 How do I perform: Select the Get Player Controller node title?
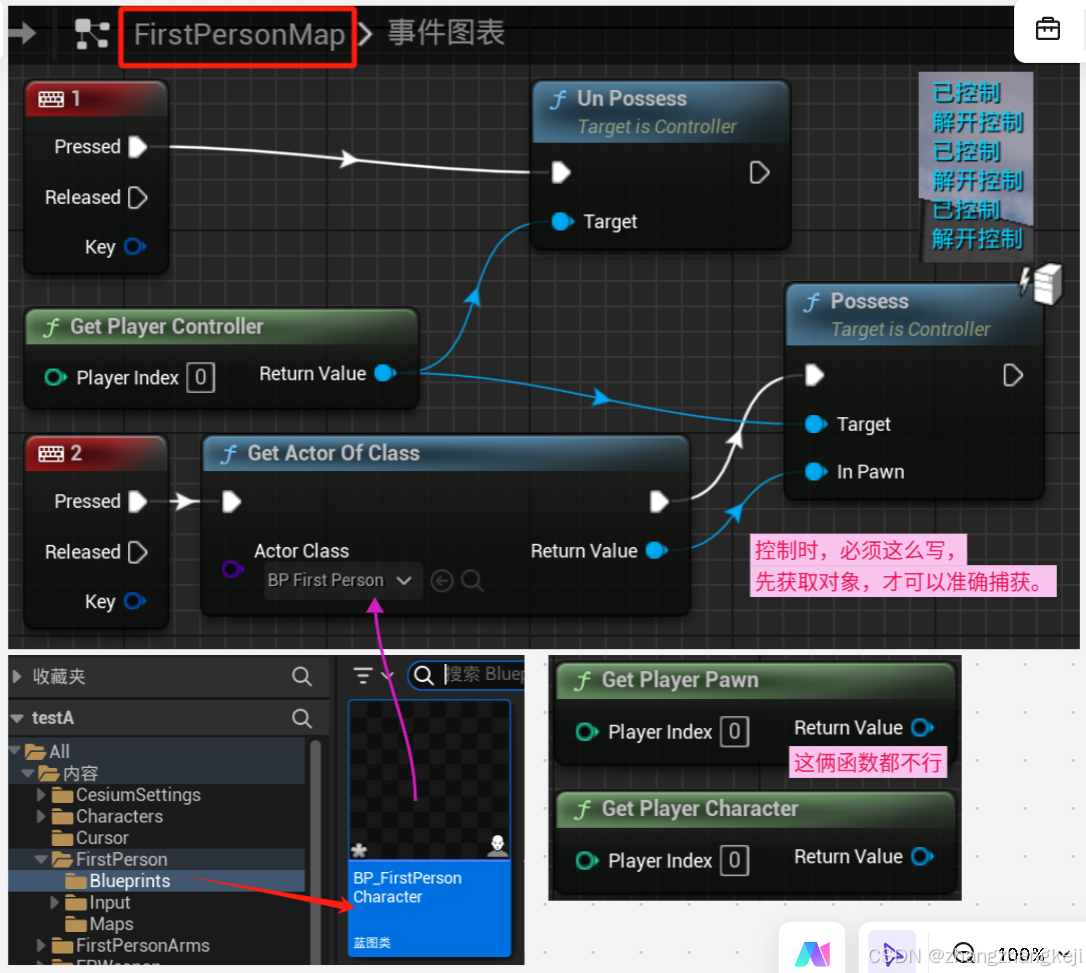[166, 326]
